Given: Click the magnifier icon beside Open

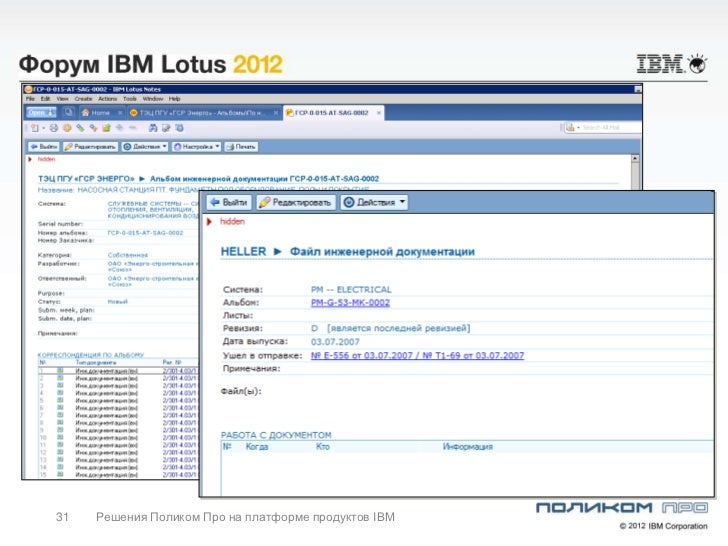Looking at the screenshot, I should click(x=68, y=112).
